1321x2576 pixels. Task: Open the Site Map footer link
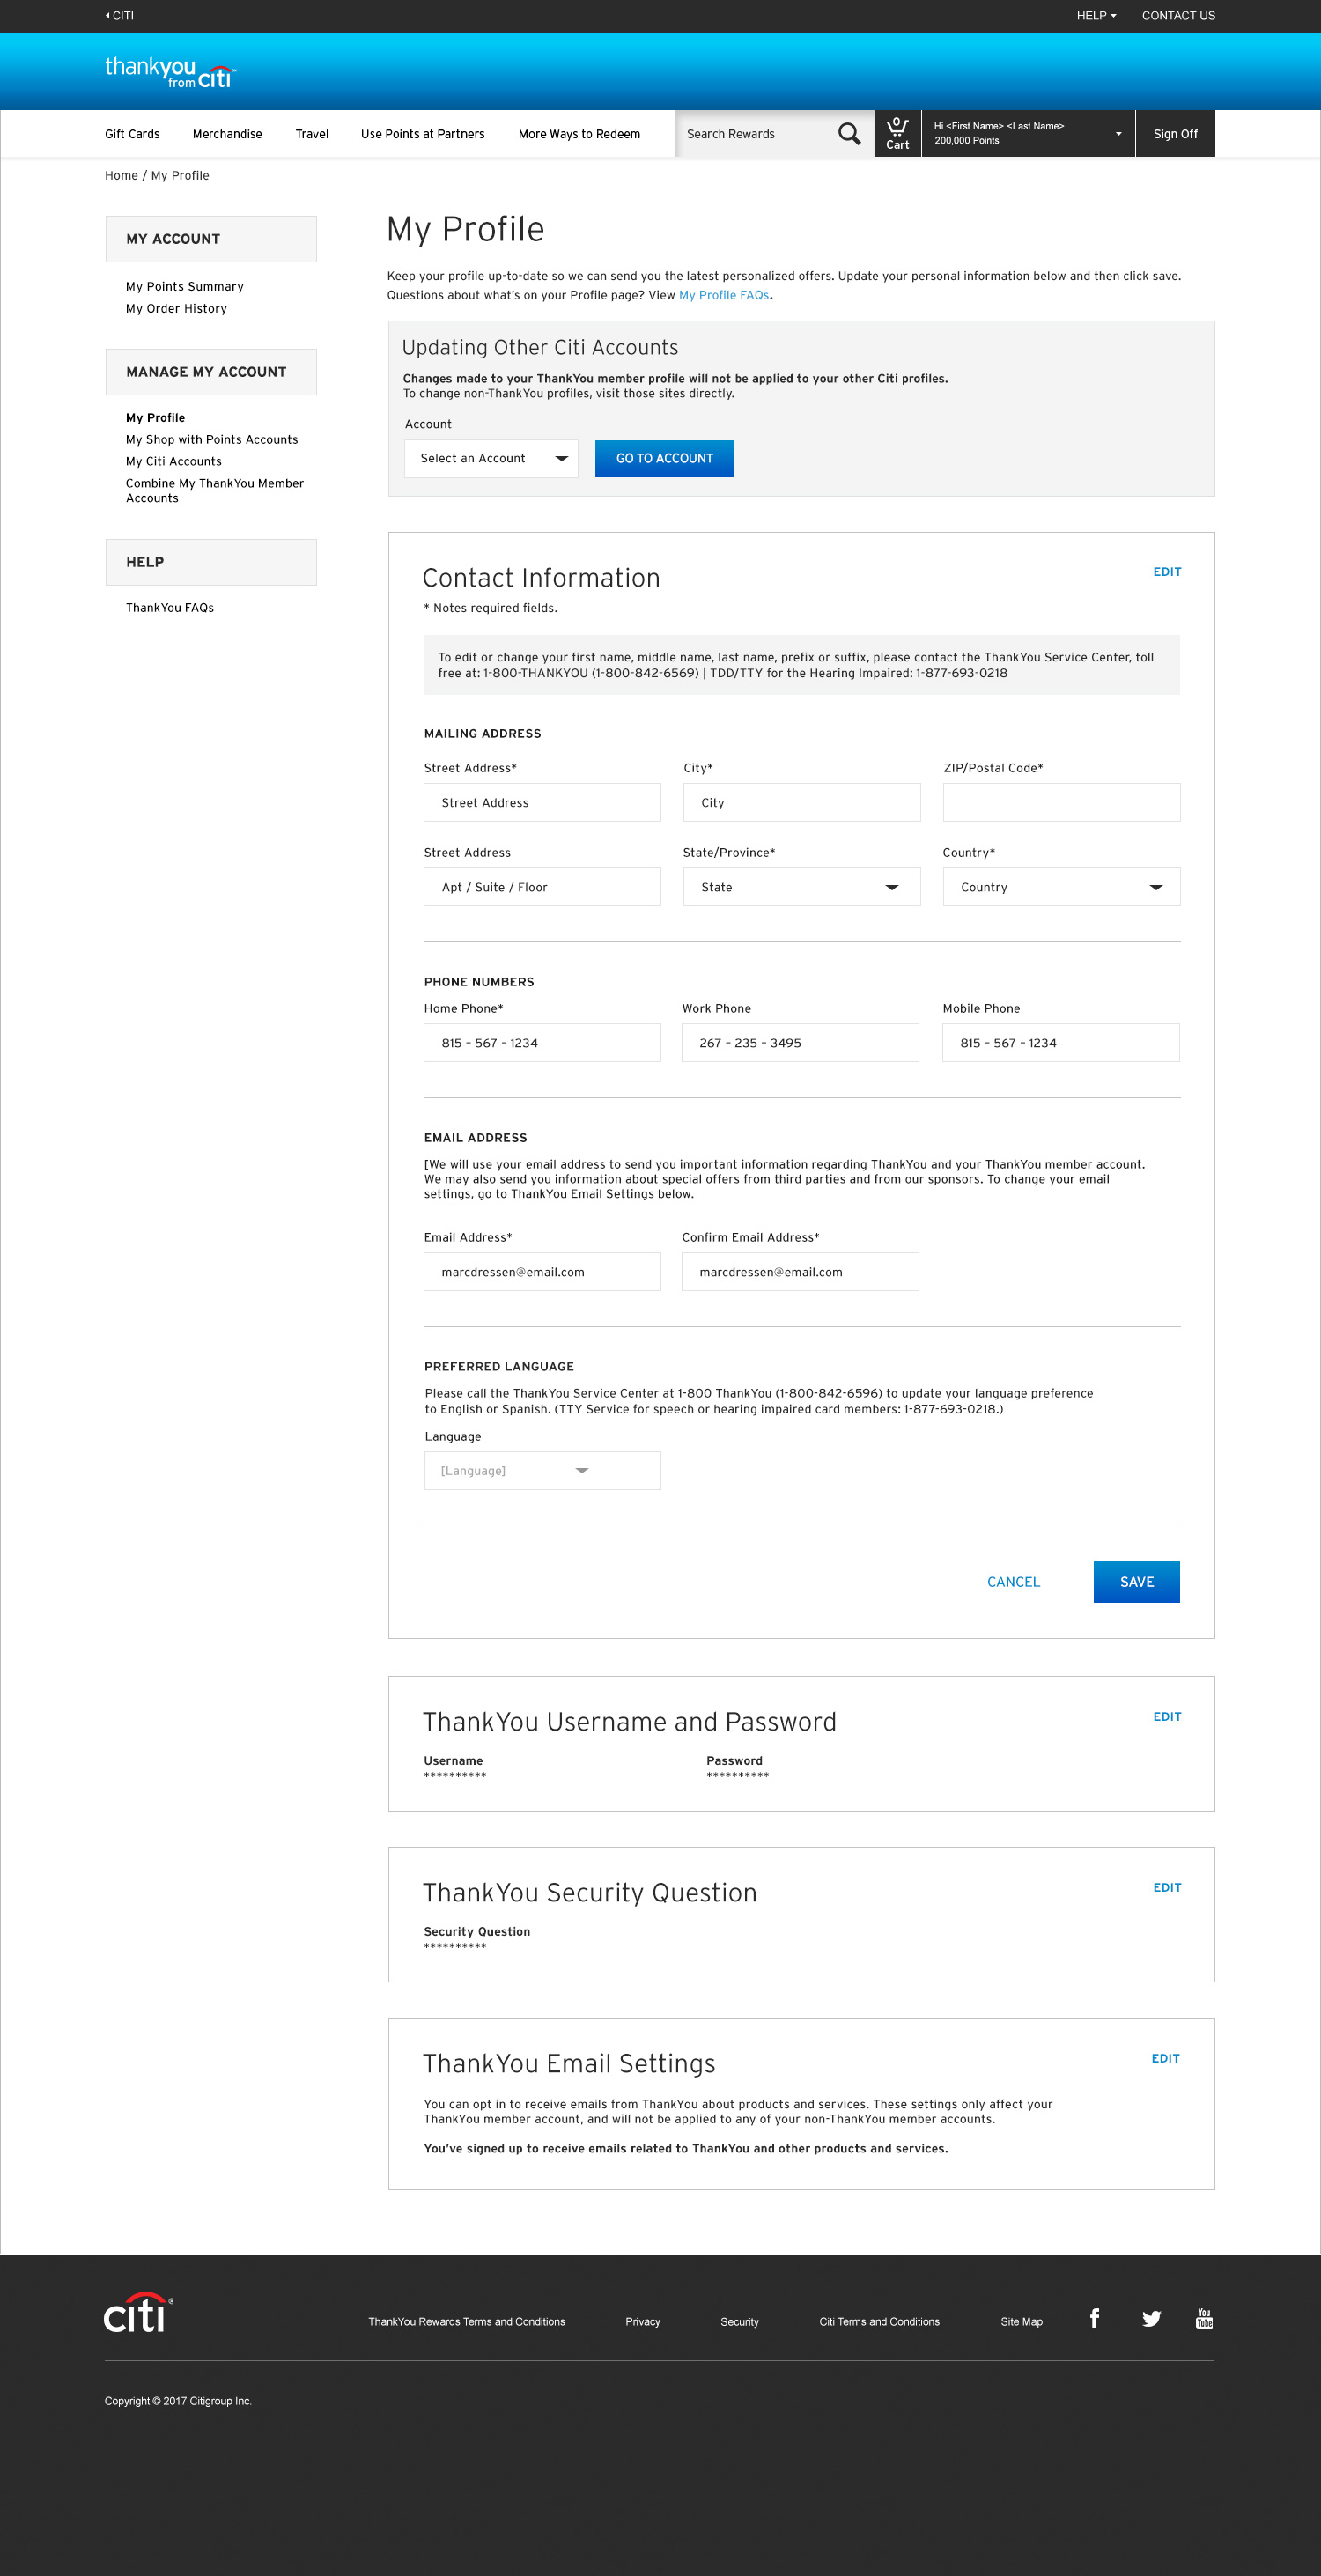click(x=1021, y=2322)
